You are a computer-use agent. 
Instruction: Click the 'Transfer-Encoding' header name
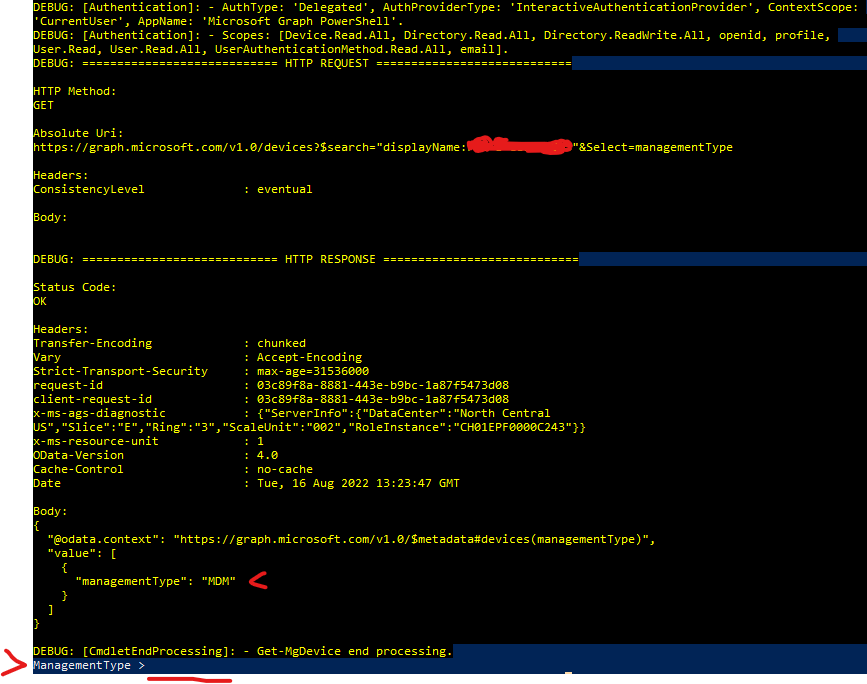(92, 343)
